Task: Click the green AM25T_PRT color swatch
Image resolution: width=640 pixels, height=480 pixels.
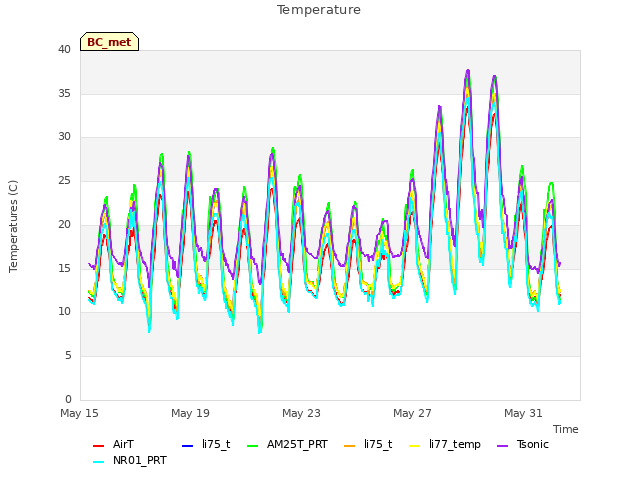Action: 253,446
